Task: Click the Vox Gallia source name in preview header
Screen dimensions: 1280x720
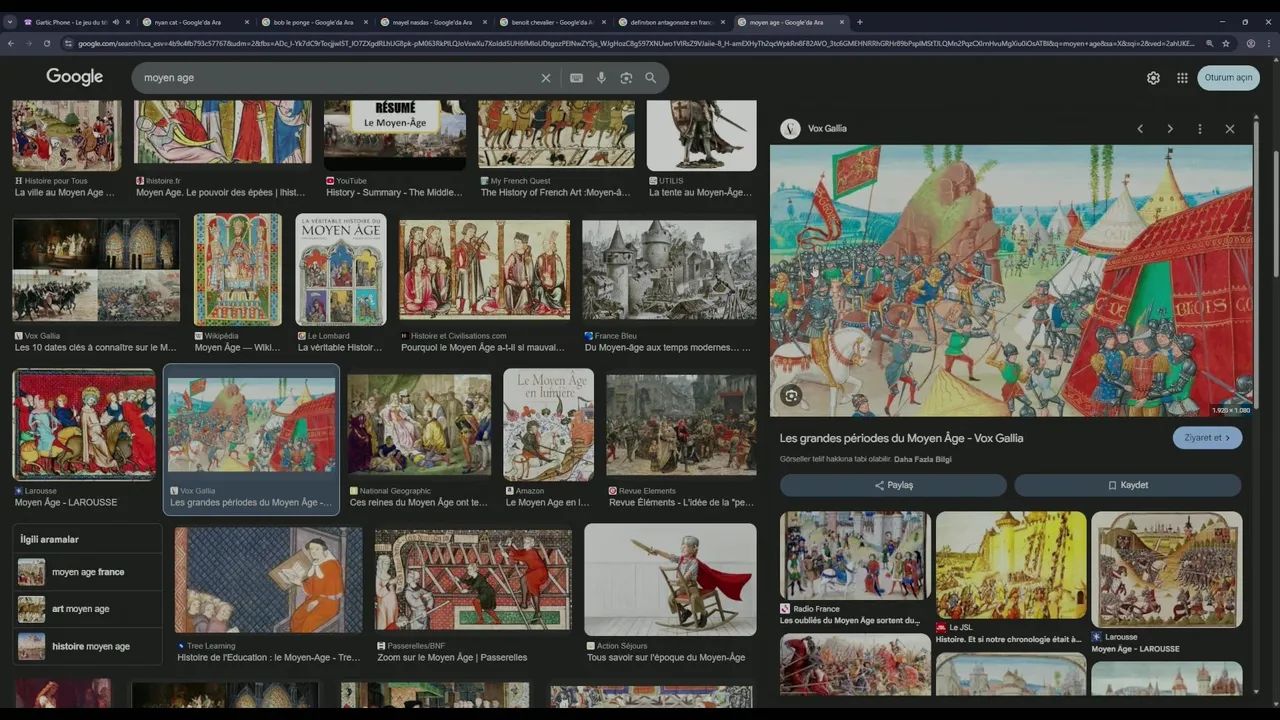Action: (827, 129)
